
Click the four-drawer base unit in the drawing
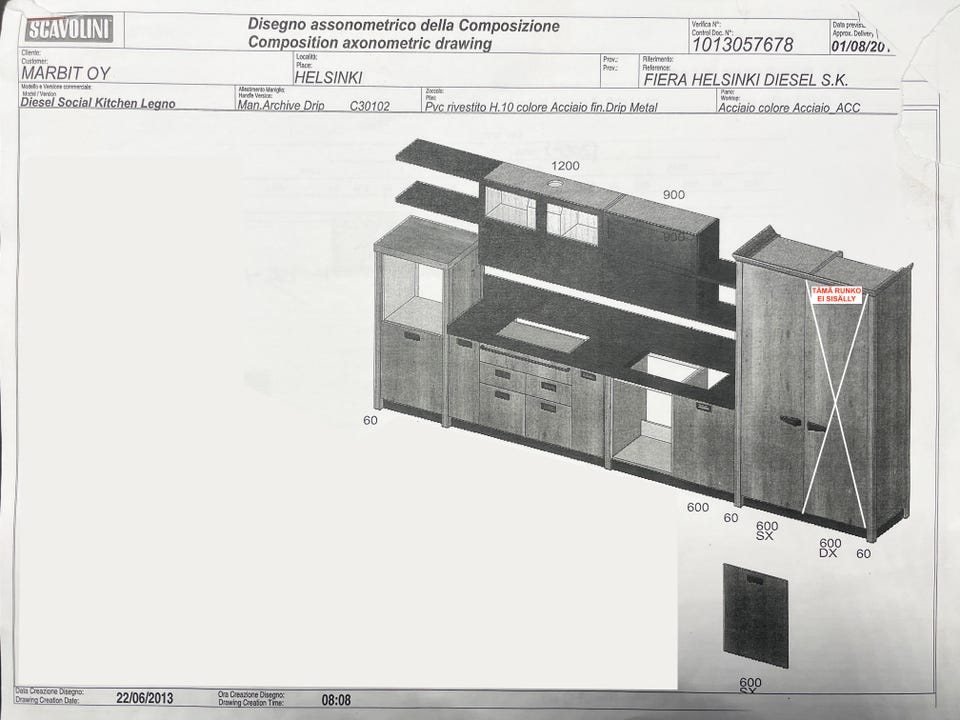(x=525, y=398)
